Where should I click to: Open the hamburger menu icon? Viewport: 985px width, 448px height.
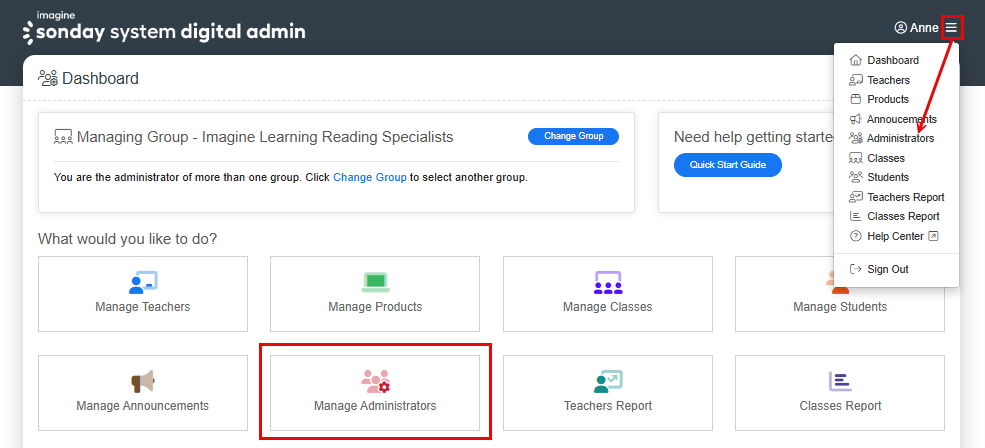click(951, 28)
